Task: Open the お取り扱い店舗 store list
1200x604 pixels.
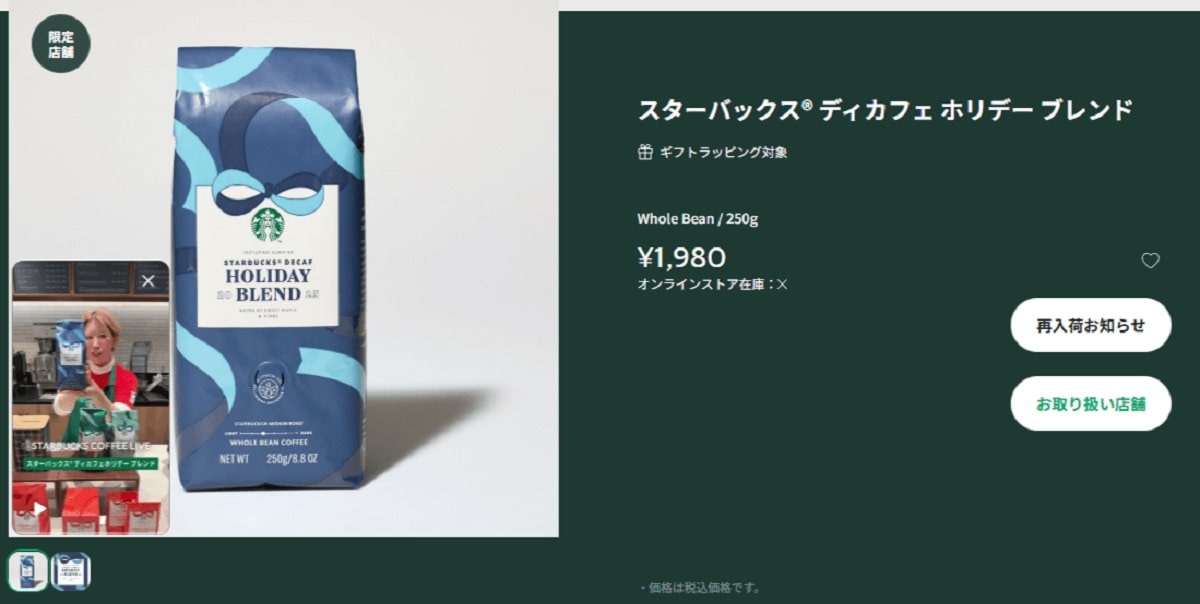Action: pyautogui.click(x=1090, y=404)
